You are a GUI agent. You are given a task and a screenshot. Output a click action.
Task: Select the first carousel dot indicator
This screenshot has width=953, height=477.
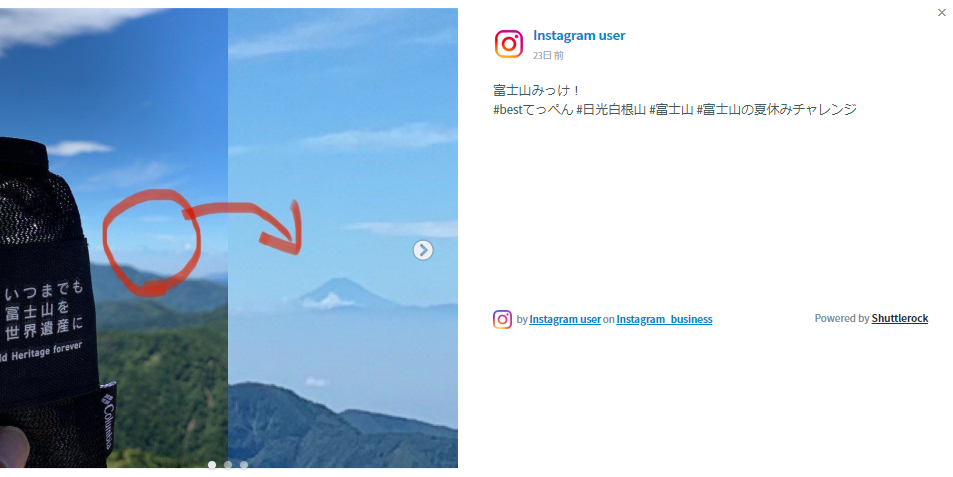(212, 465)
